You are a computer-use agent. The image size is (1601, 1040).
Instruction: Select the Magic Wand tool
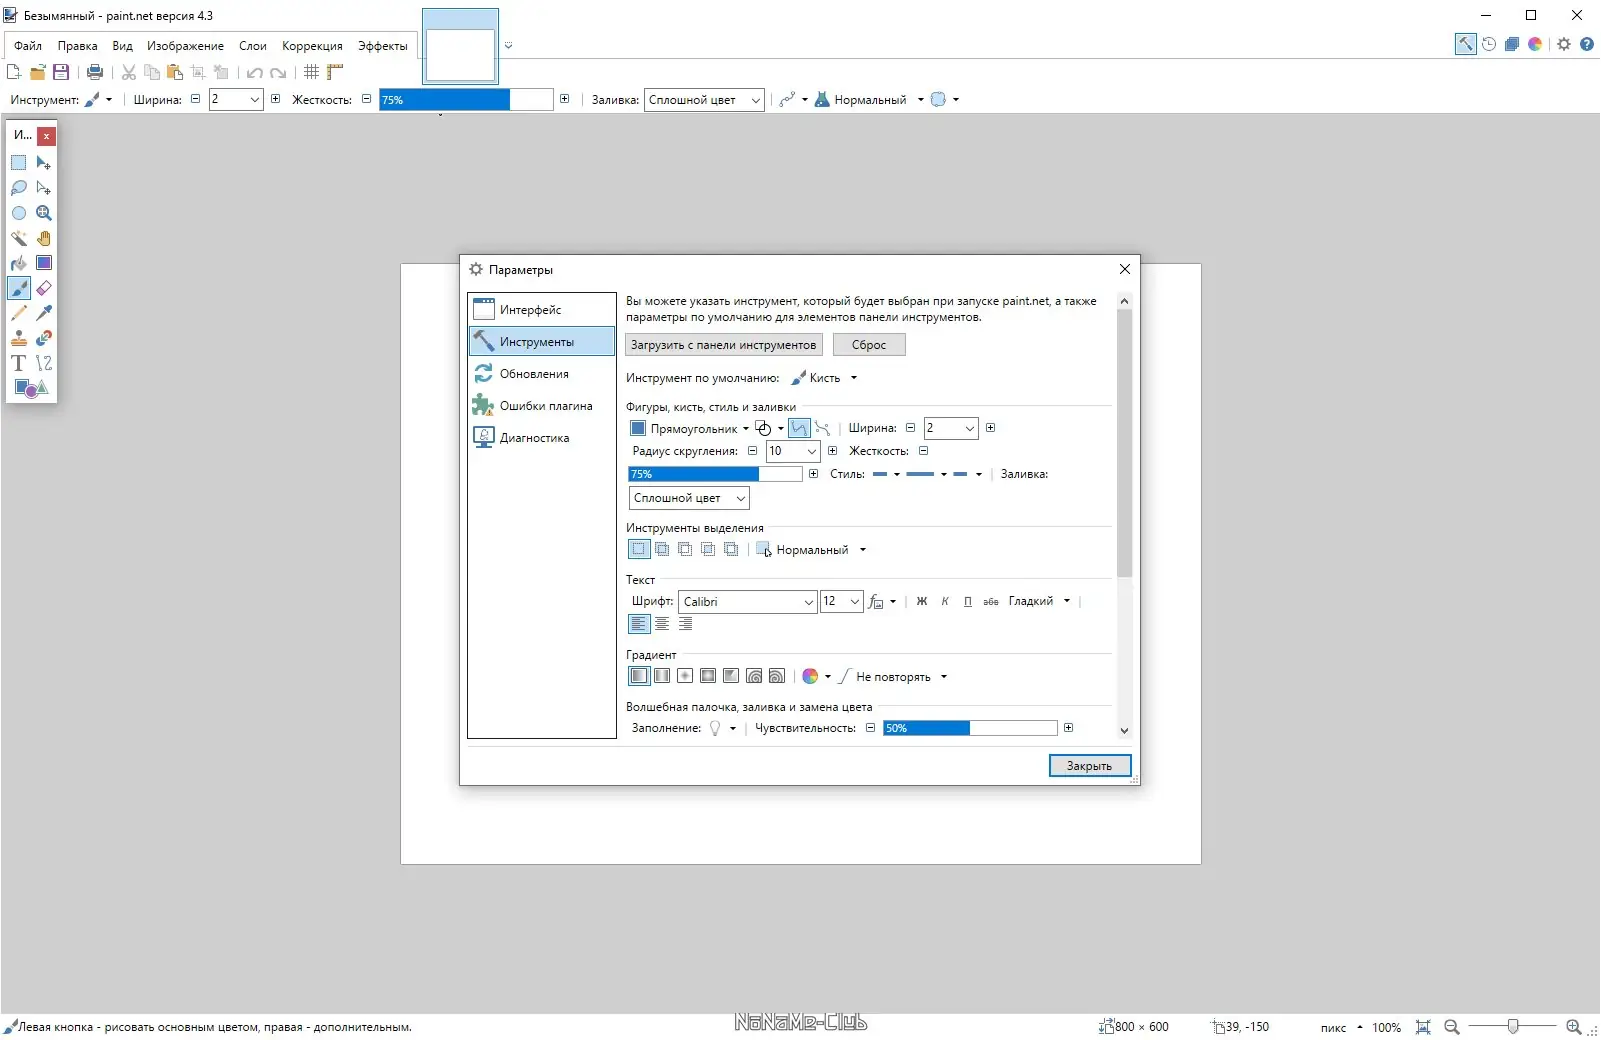tap(19, 238)
